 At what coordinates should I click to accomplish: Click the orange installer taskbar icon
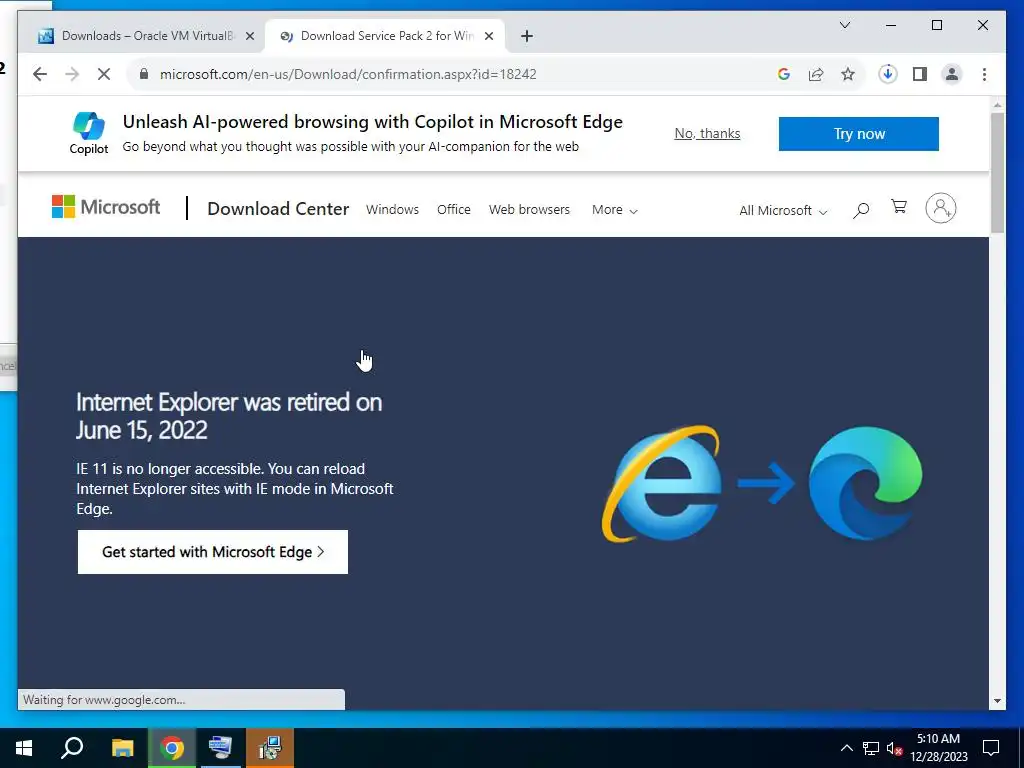coord(270,748)
